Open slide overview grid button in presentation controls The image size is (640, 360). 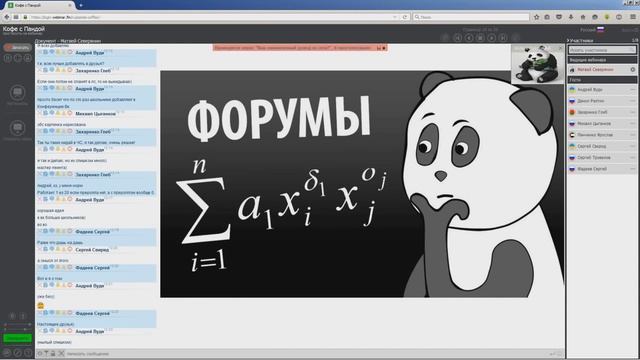[480, 38]
